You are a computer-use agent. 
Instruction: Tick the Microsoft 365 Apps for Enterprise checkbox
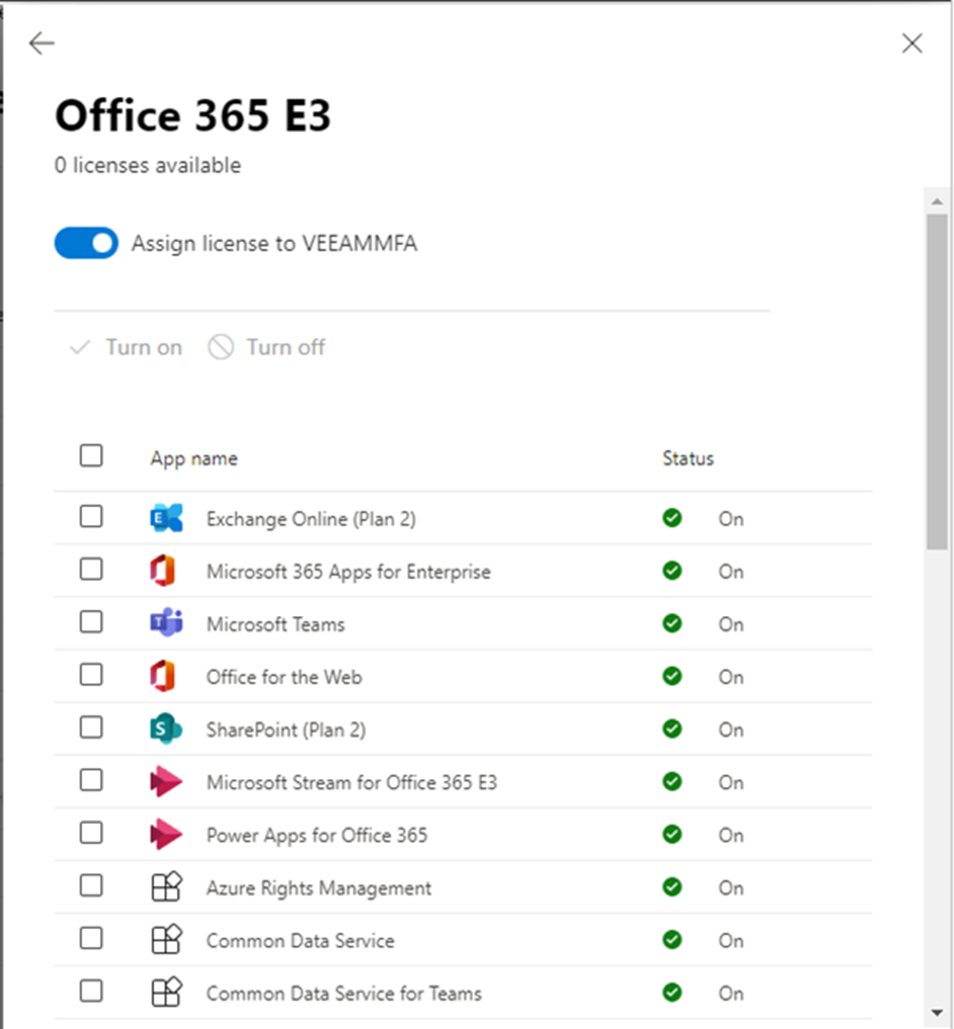pyautogui.click(x=91, y=570)
